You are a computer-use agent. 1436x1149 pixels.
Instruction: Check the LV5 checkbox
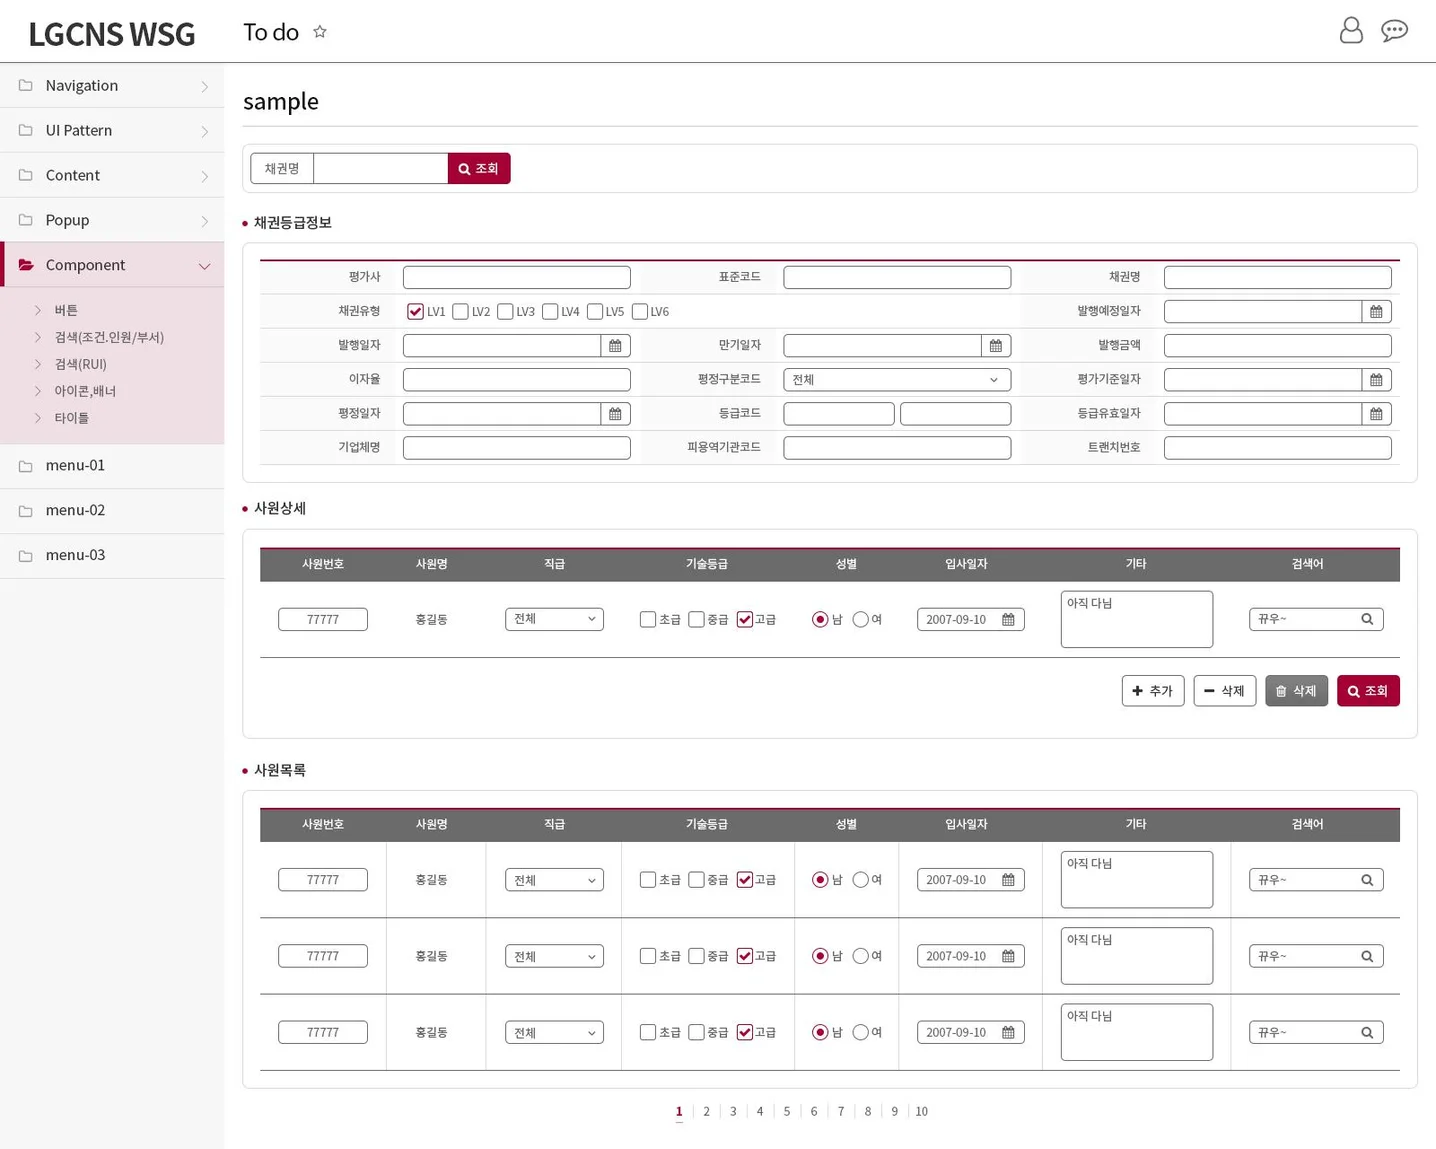595,312
